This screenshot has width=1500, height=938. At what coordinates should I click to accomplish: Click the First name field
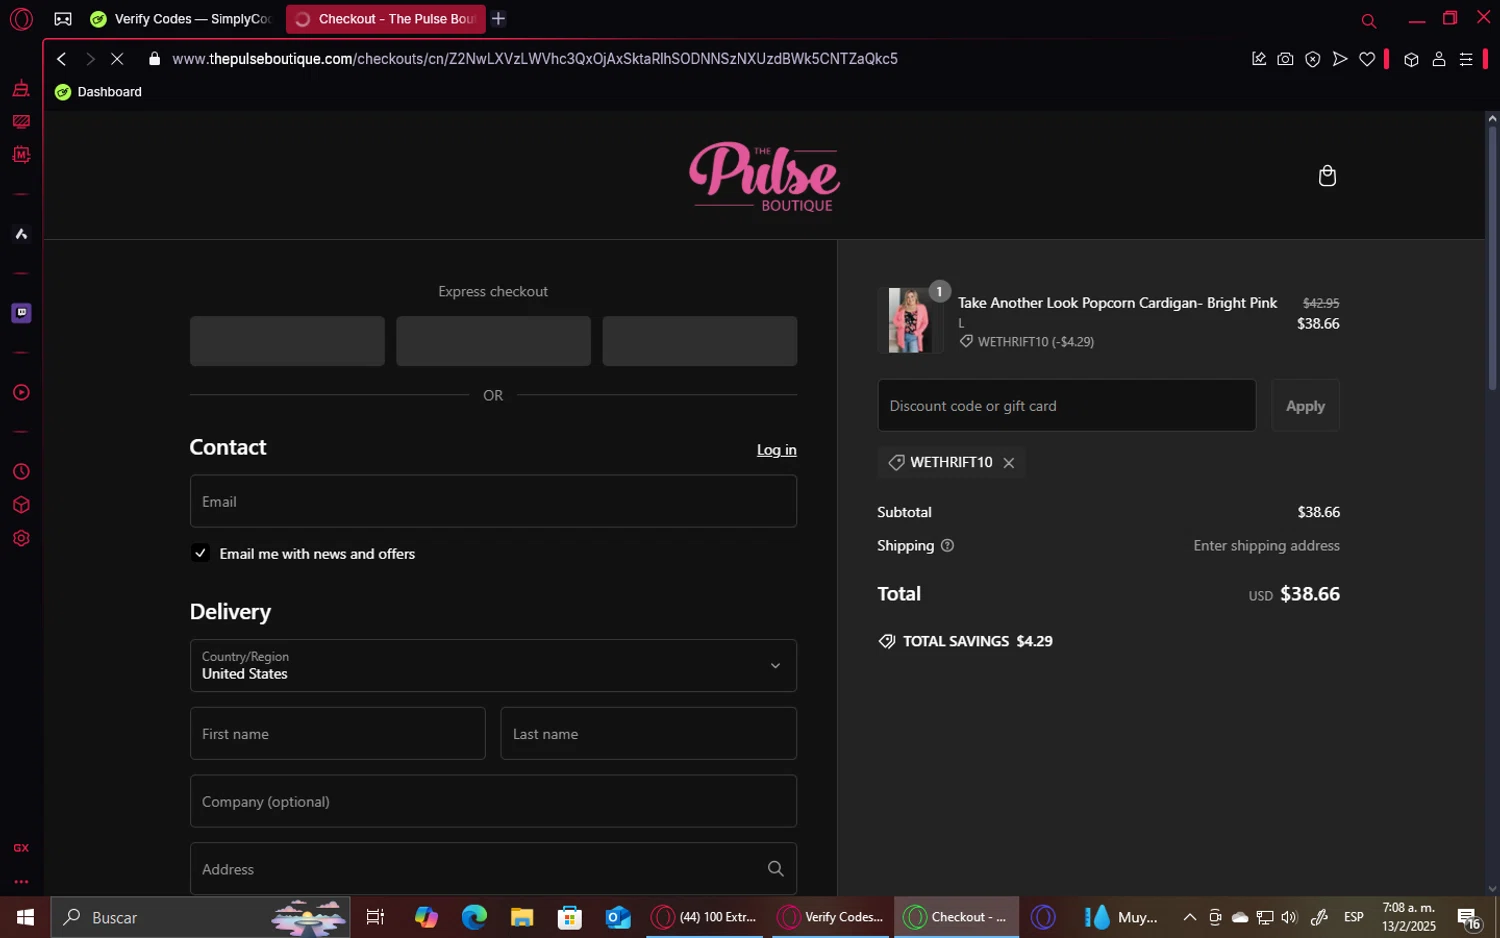pos(337,733)
